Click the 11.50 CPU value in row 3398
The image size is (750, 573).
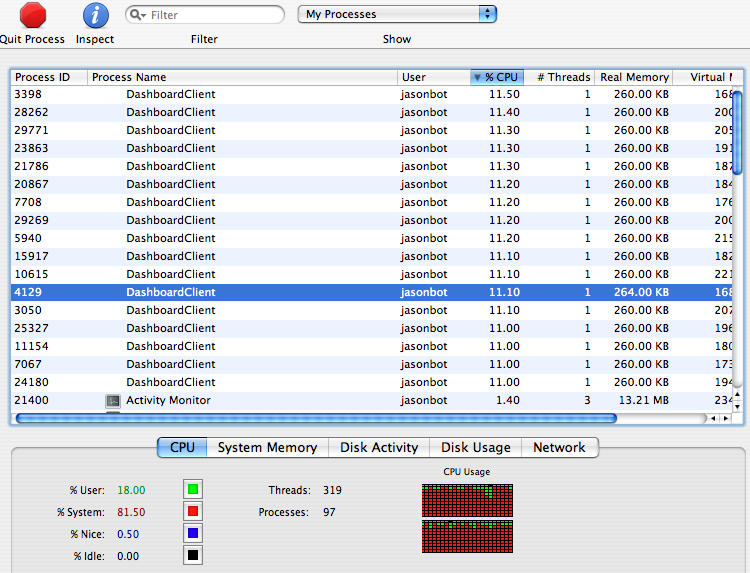504,94
